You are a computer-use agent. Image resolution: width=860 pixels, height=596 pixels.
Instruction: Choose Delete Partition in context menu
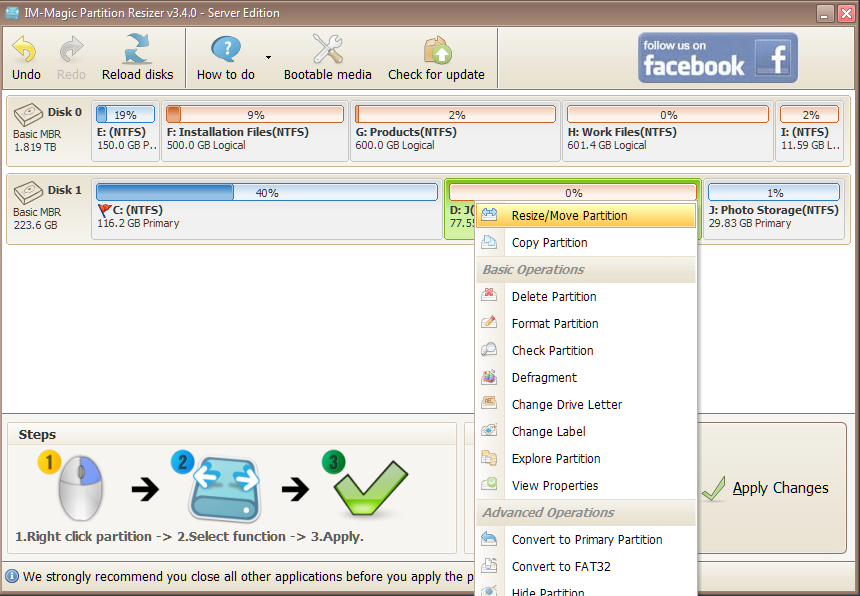click(553, 297)
